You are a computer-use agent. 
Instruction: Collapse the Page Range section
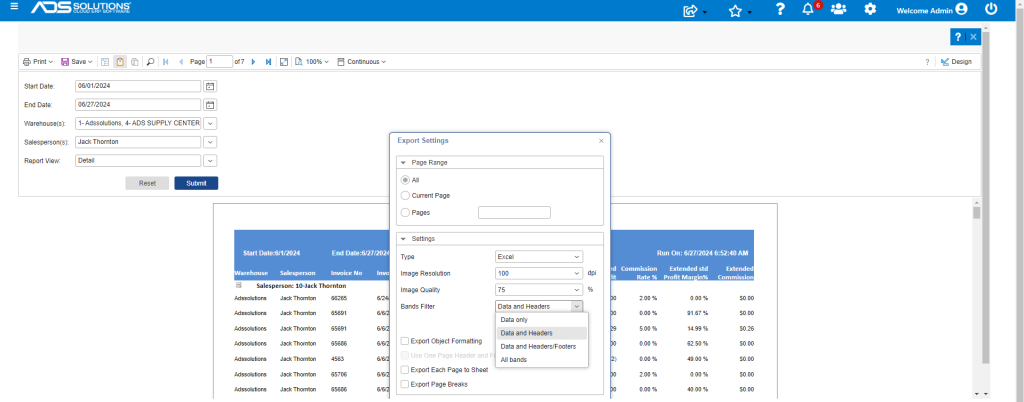pyautogui.click(x=404, y=162)
